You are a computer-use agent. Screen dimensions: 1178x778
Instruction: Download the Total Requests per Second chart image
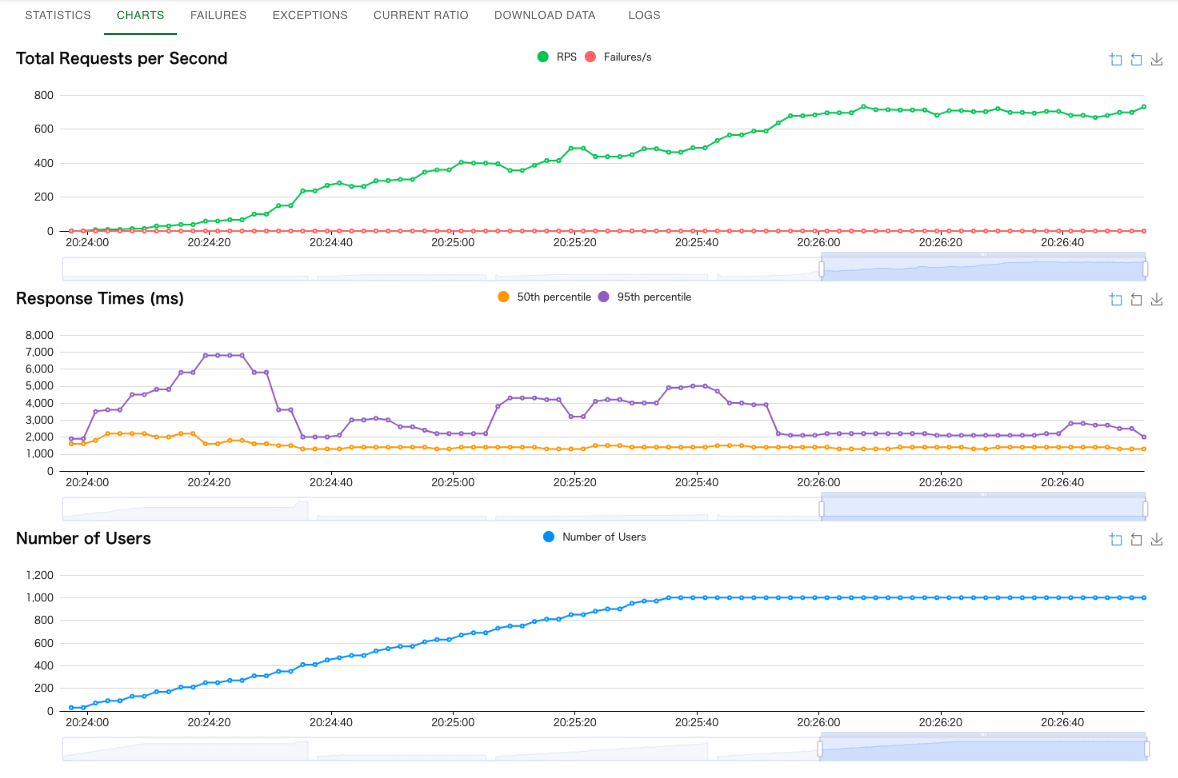(1157, 59)
